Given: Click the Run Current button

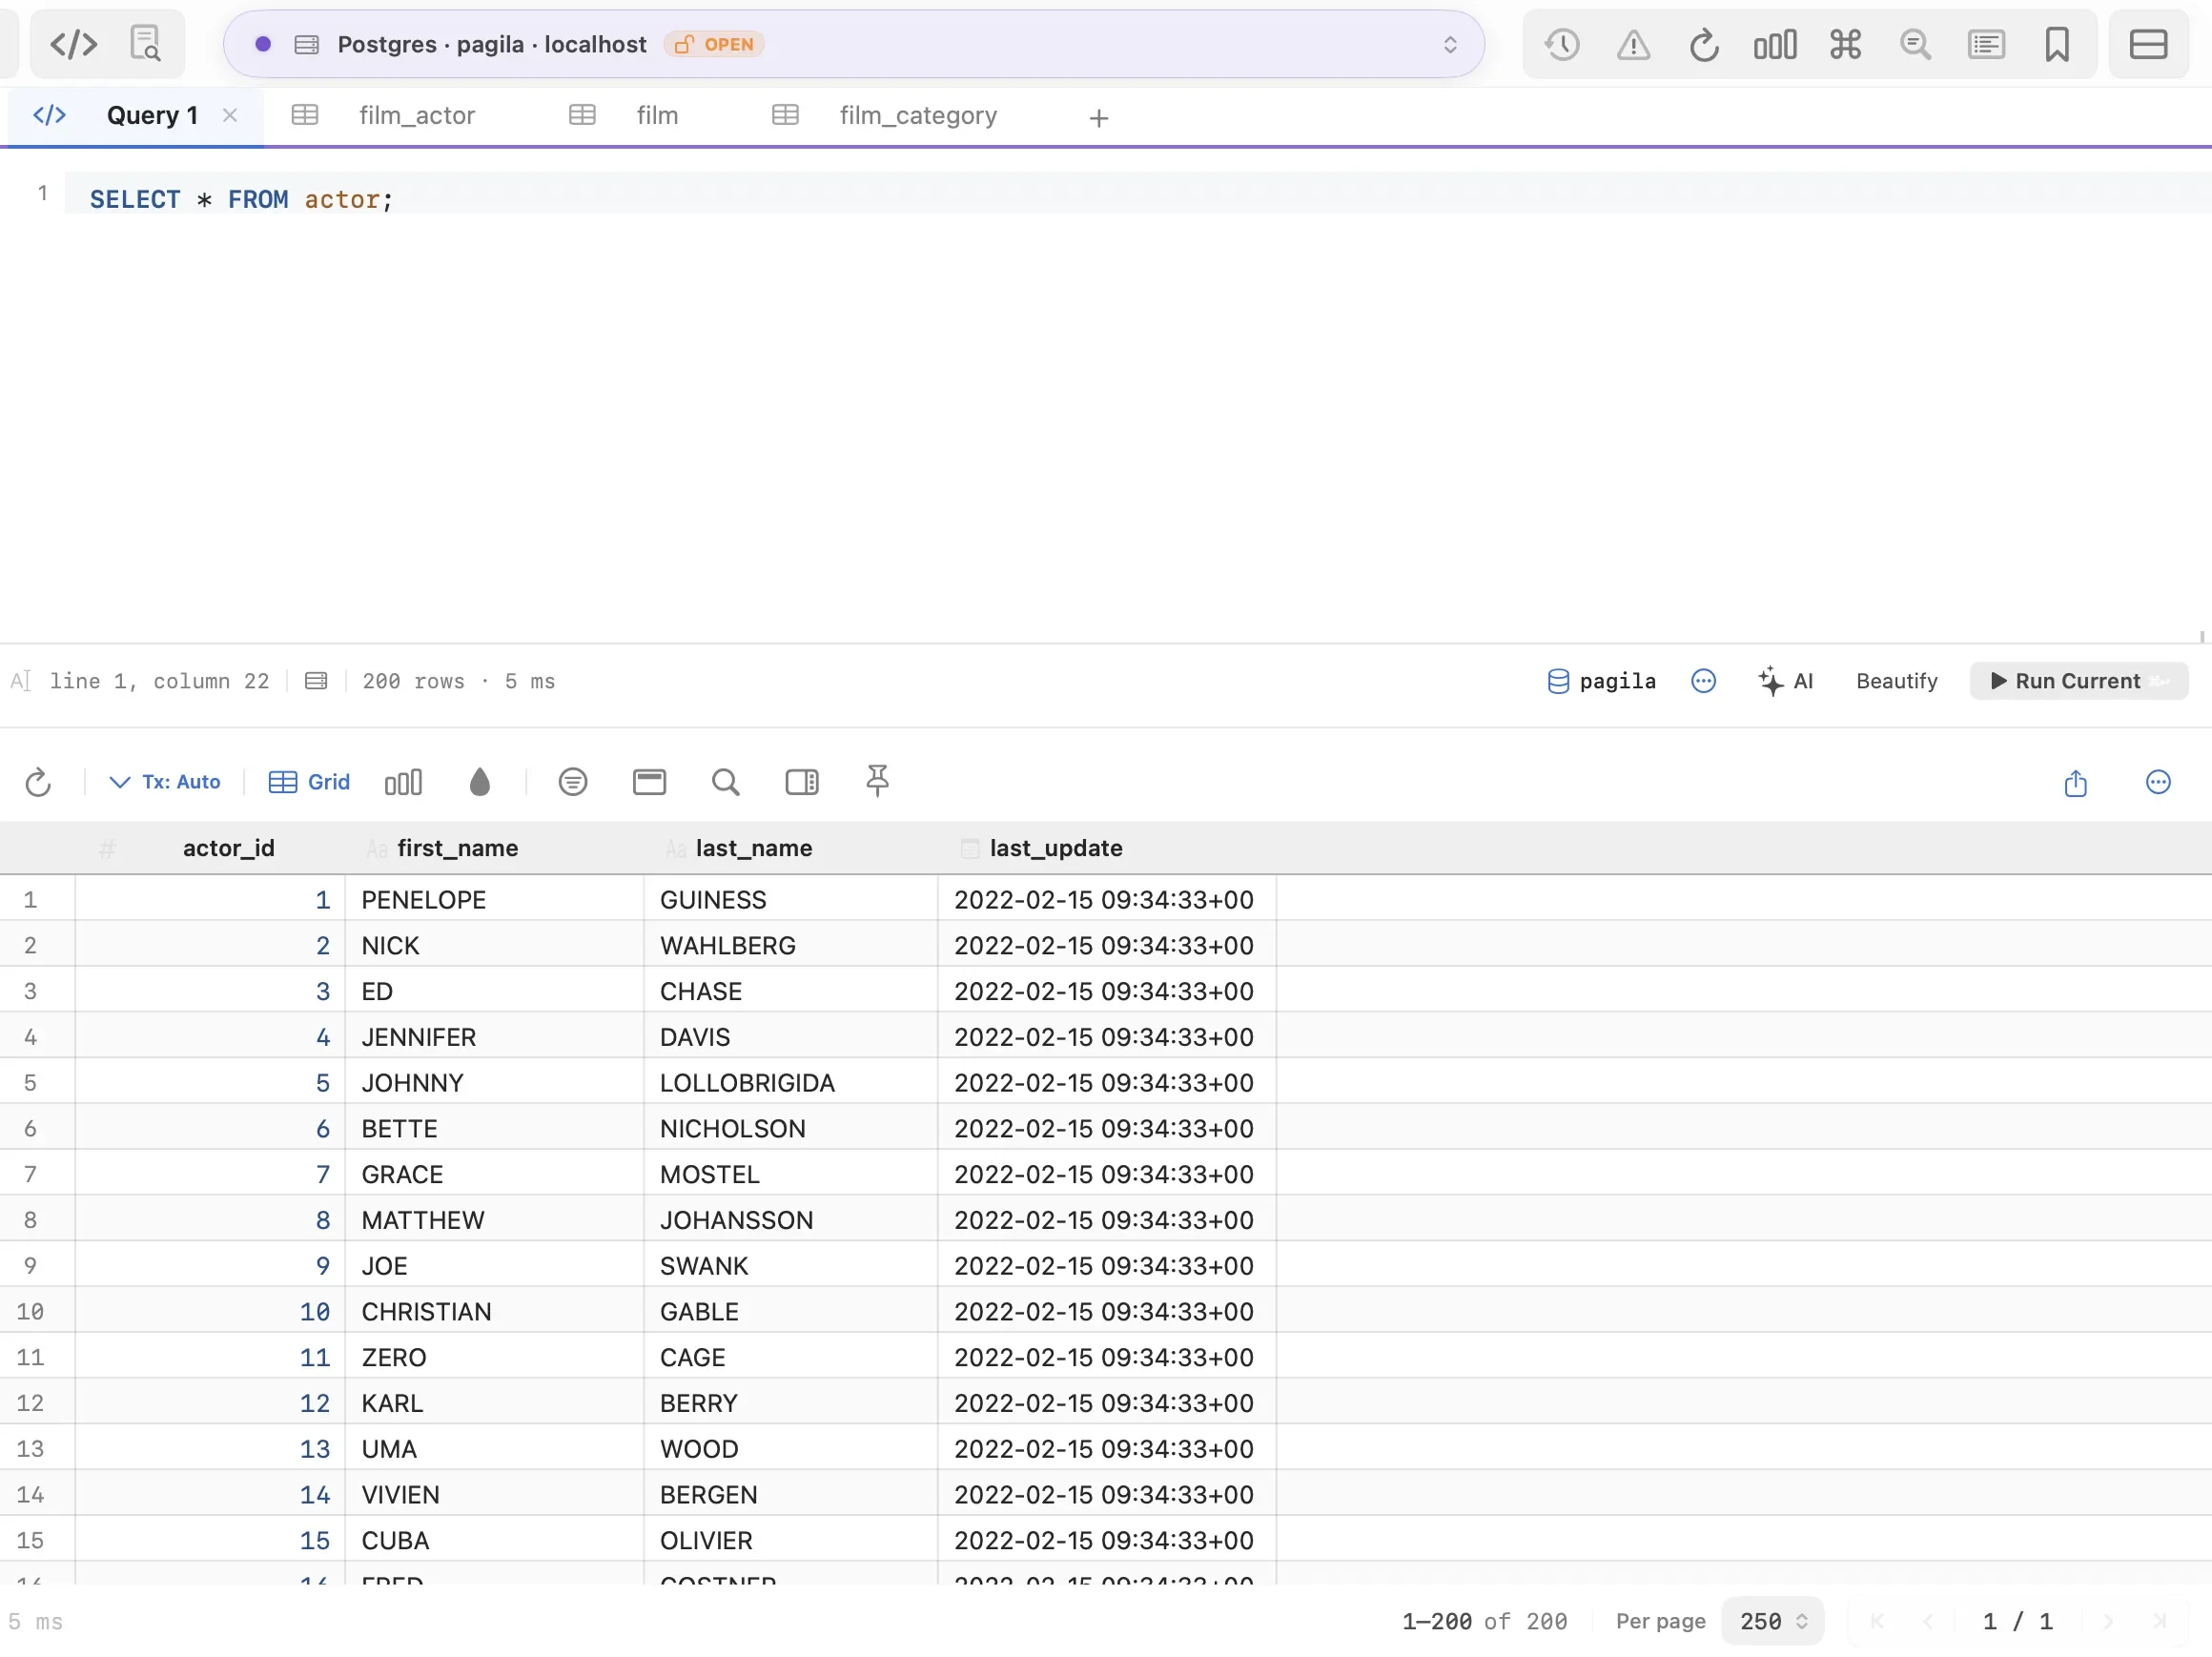Looking at the screenshot, I should pyautogui.click(x=2078, y=681).
